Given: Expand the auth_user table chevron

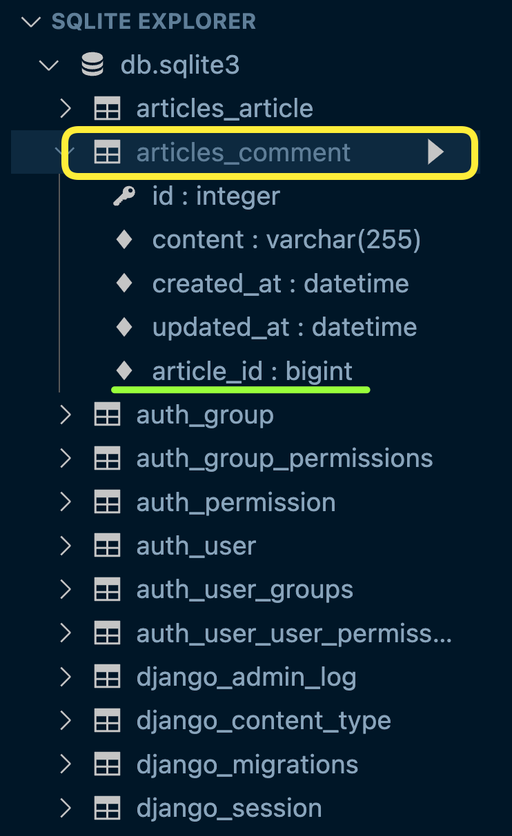Looking at the screenshot, I should tap(66, 546).
